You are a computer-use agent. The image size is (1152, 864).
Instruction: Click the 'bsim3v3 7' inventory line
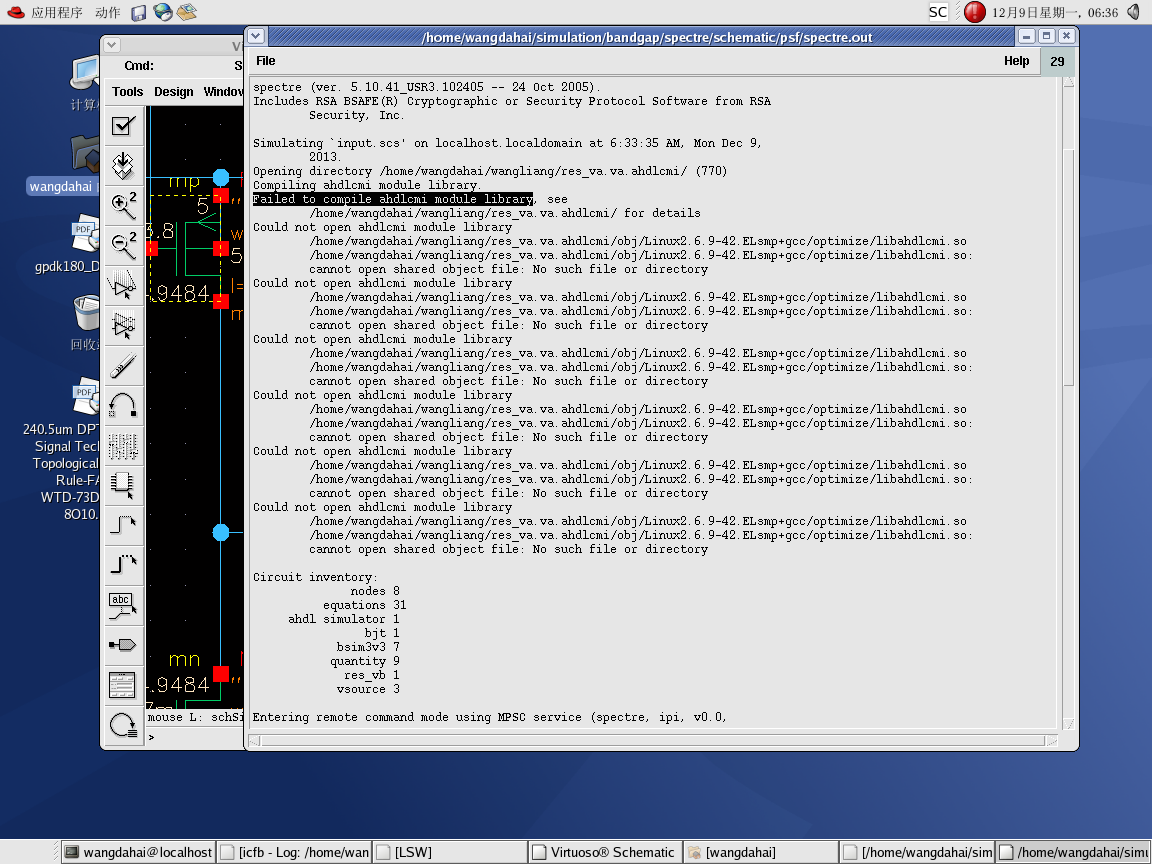[x=368, y=647]
